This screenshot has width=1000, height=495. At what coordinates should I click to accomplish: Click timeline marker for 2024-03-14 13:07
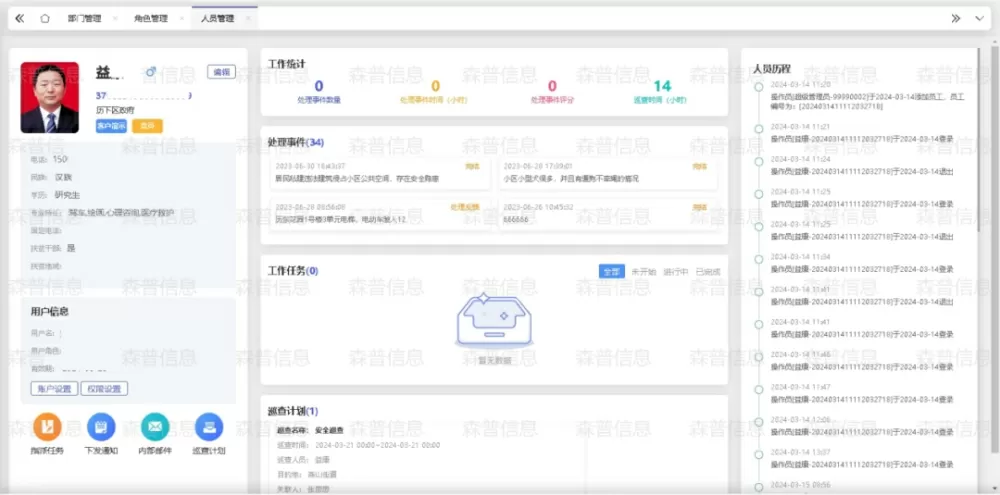coord(758,454)
